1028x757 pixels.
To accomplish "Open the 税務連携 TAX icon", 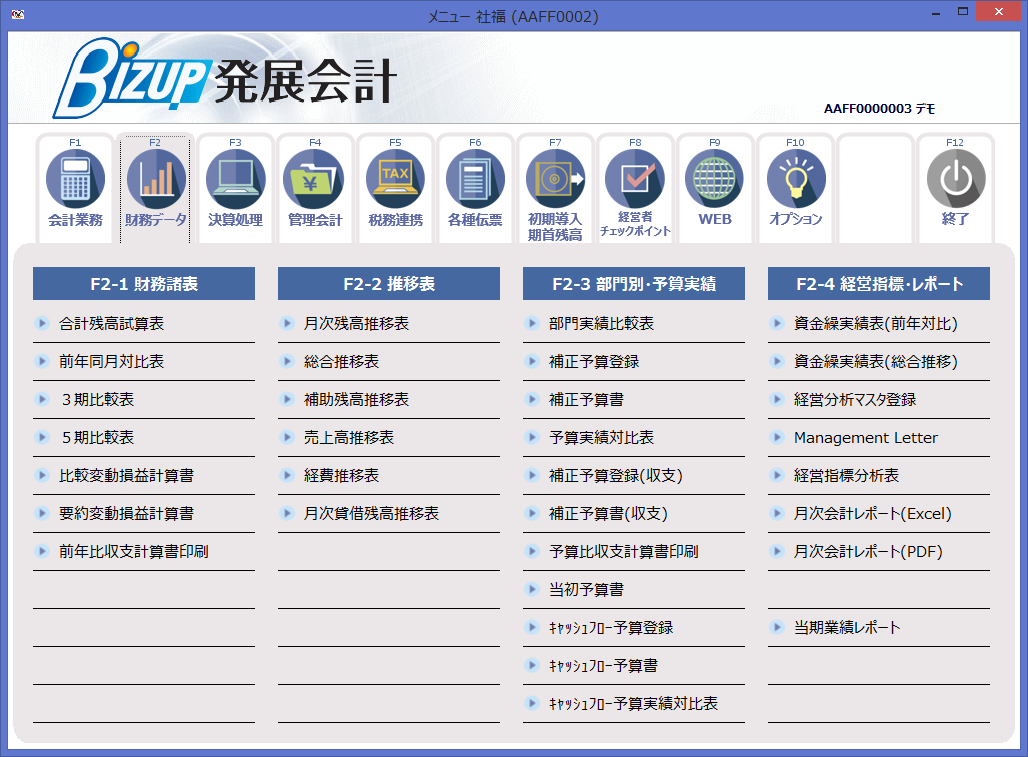I will (395, 188).
